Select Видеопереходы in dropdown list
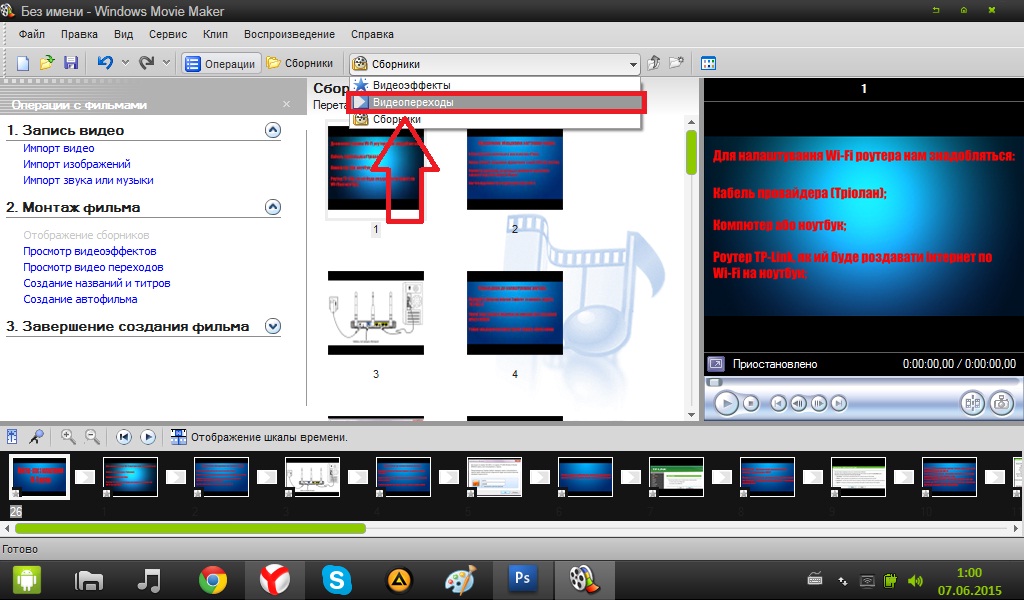This screenshot has width=1024, height=600. (x=495, y=103)
